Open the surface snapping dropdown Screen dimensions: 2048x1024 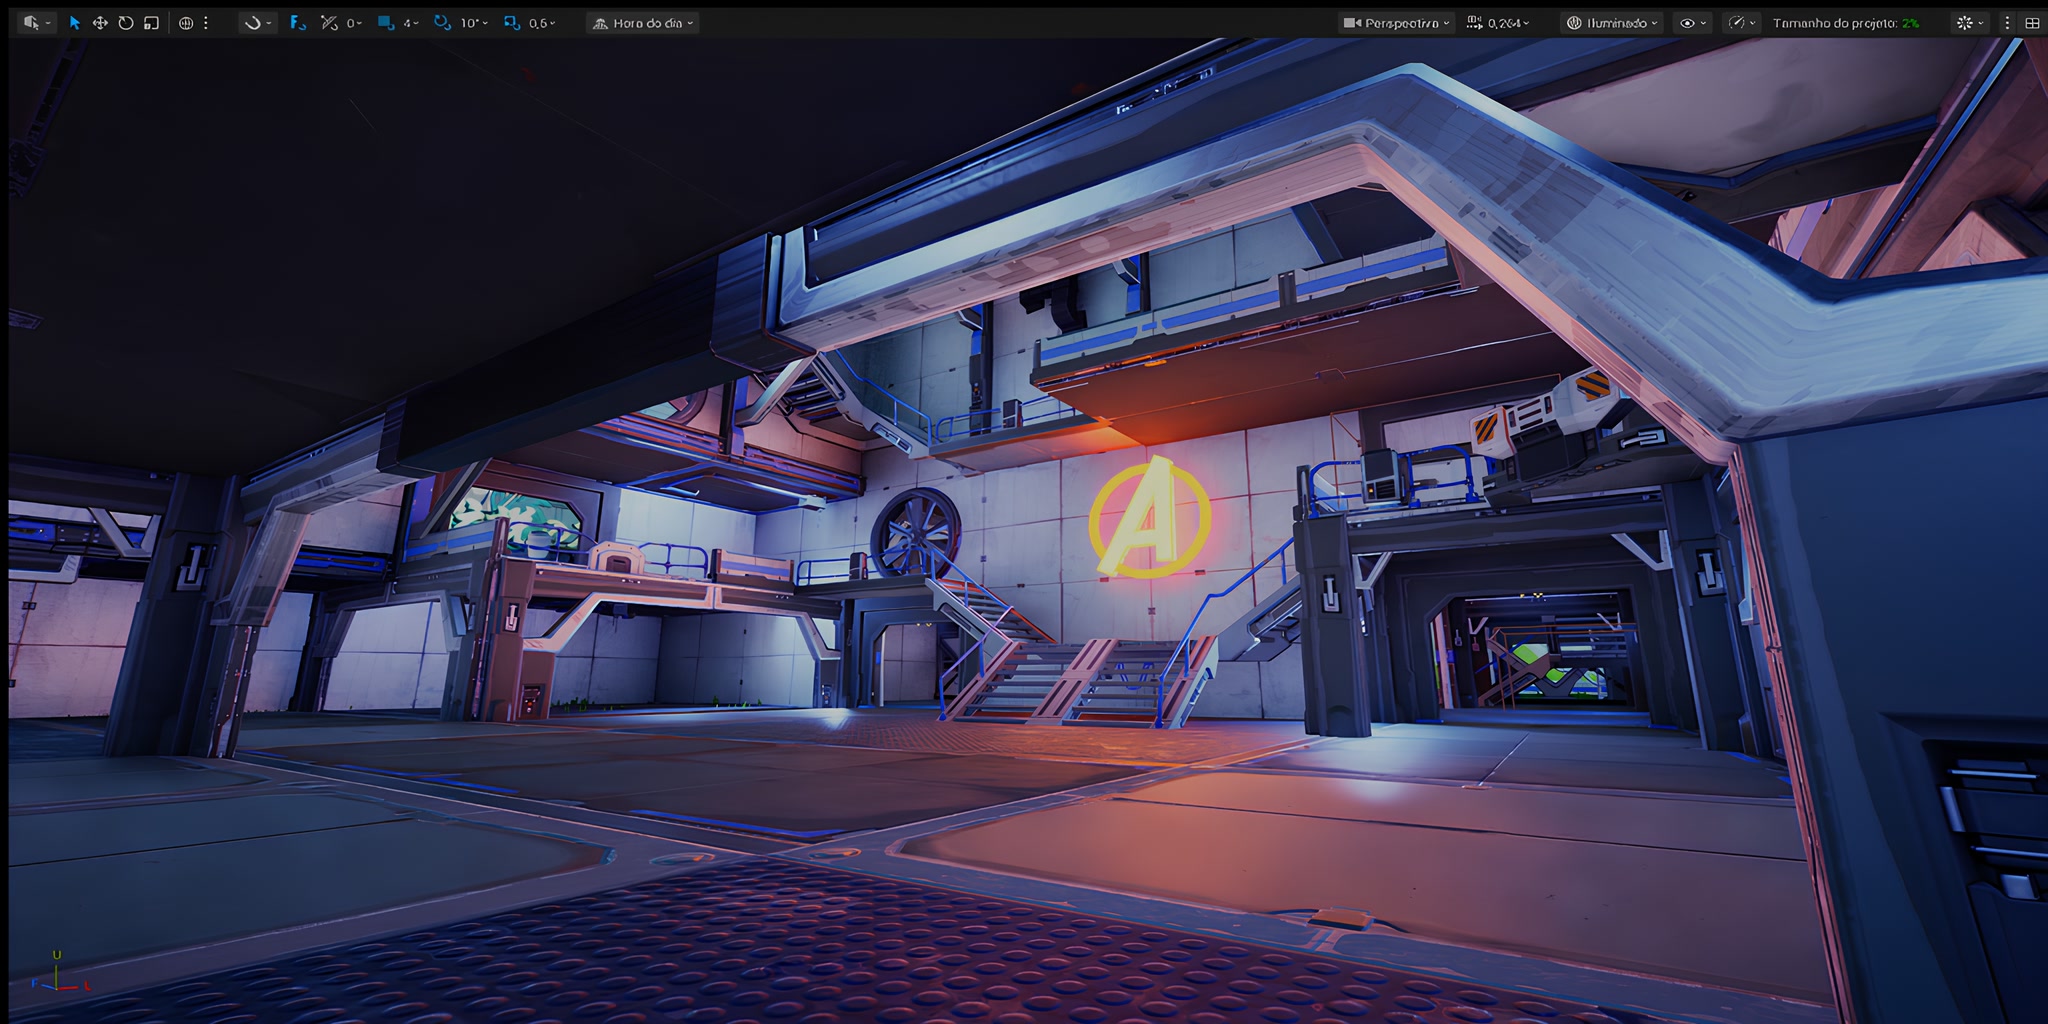tap(257, 23)
